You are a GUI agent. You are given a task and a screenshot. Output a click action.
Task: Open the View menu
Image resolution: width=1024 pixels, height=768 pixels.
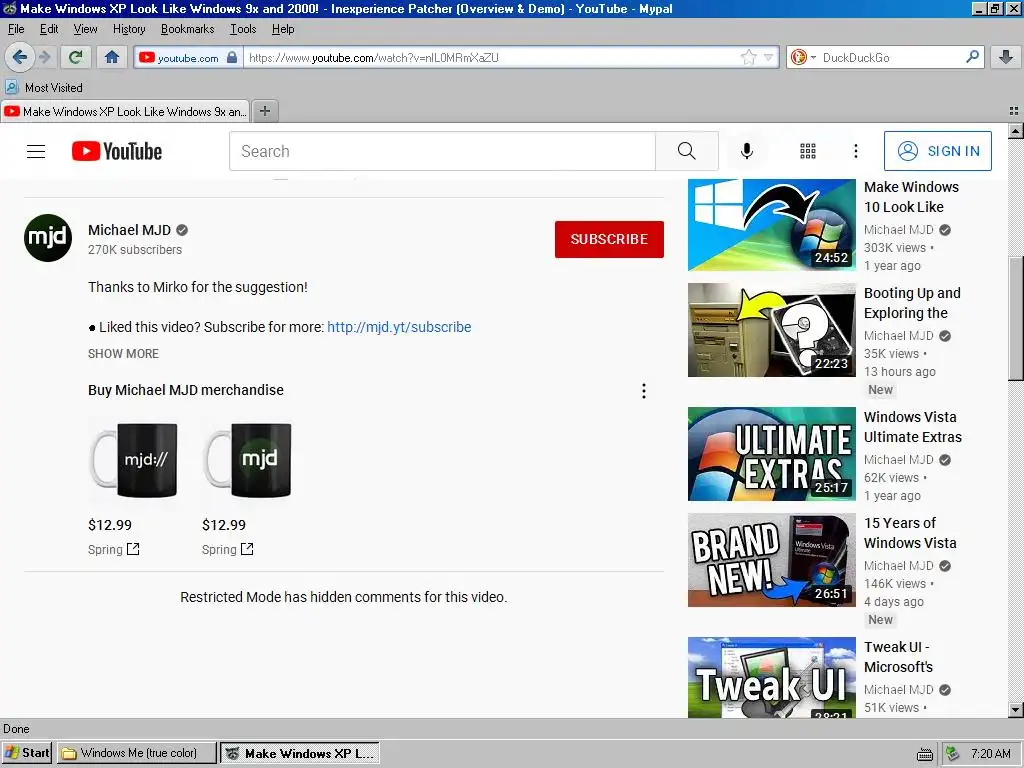click(x=86, y=29)
